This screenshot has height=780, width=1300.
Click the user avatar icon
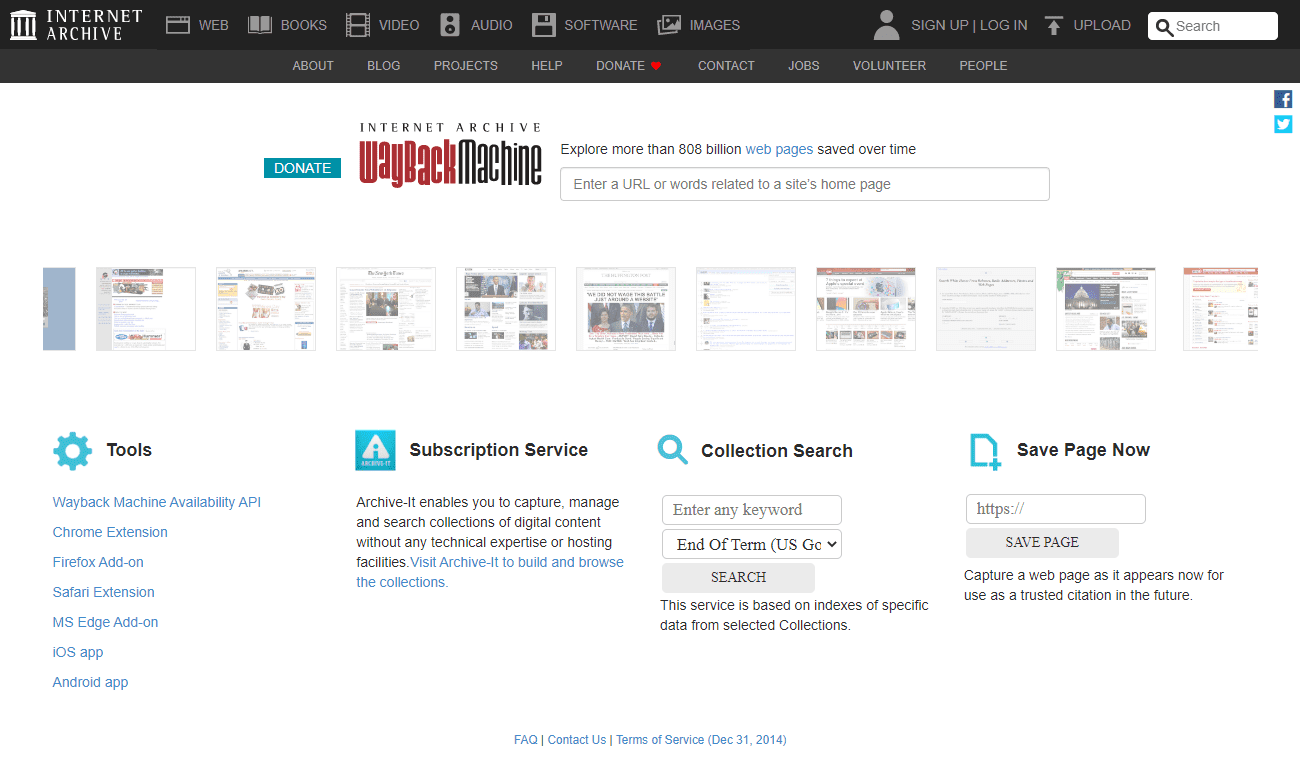point(886,25)
